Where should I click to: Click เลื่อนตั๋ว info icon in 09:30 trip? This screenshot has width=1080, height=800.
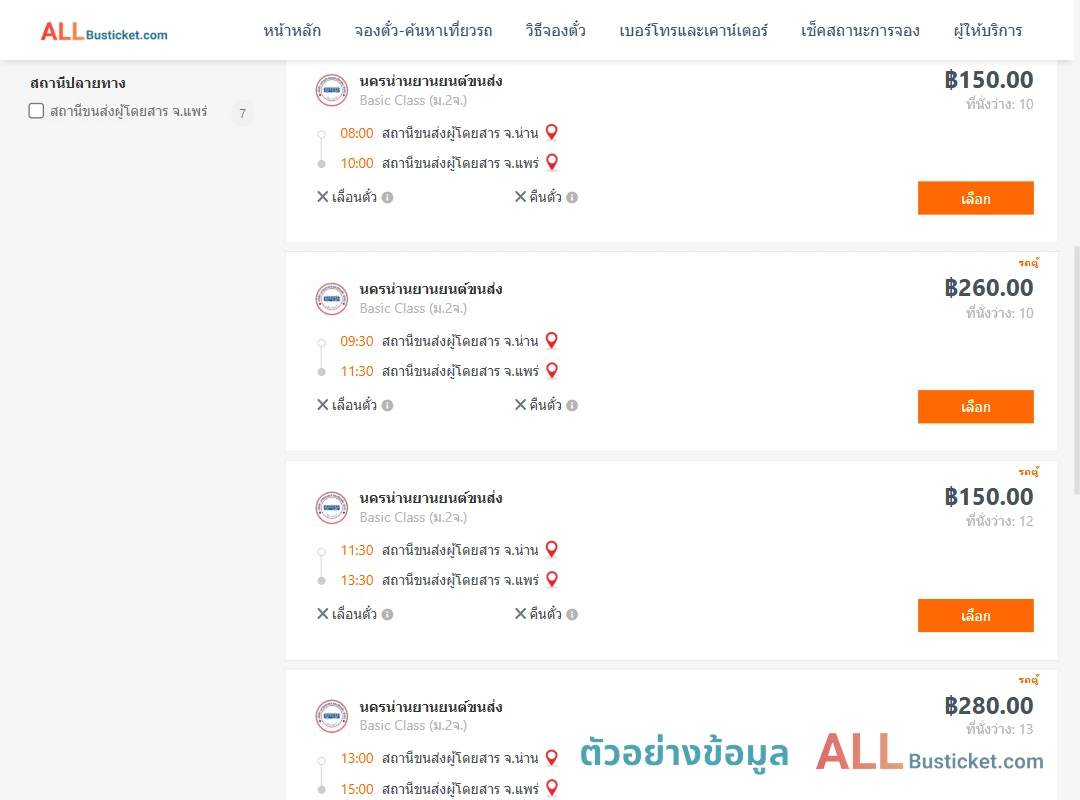388,406
